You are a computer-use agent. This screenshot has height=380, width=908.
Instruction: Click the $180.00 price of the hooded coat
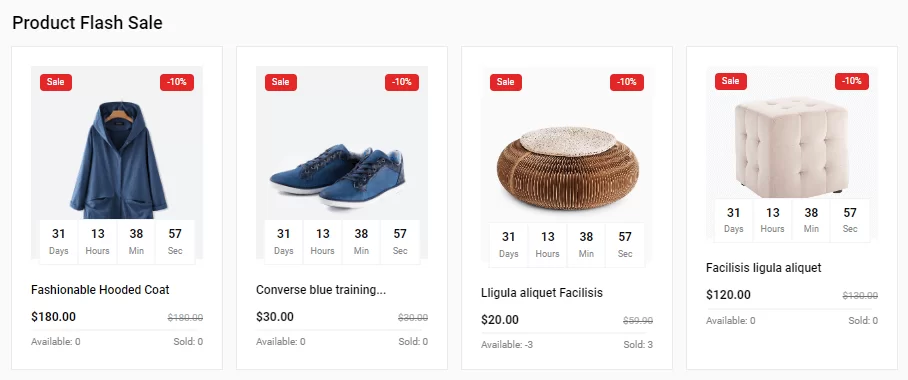point(53,317)
